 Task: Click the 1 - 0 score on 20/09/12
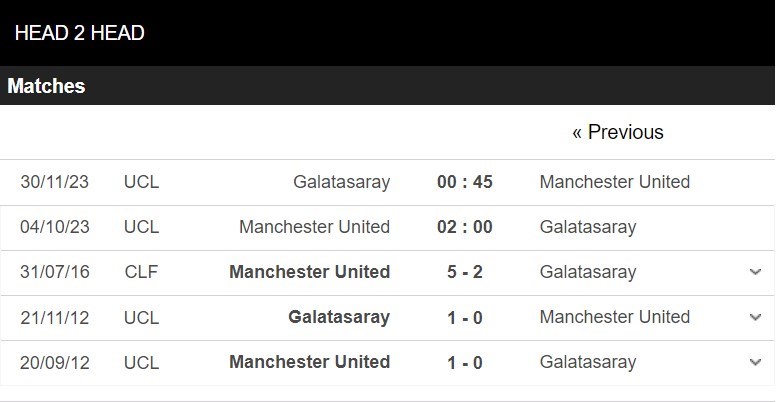[464, 362]
